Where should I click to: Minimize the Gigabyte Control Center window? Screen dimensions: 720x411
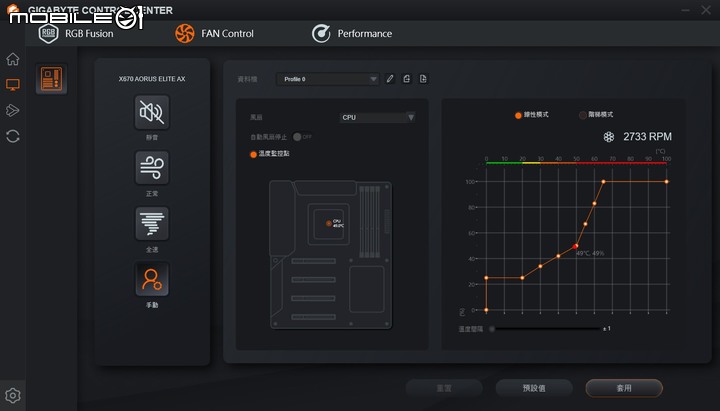[x=685, y=10]
